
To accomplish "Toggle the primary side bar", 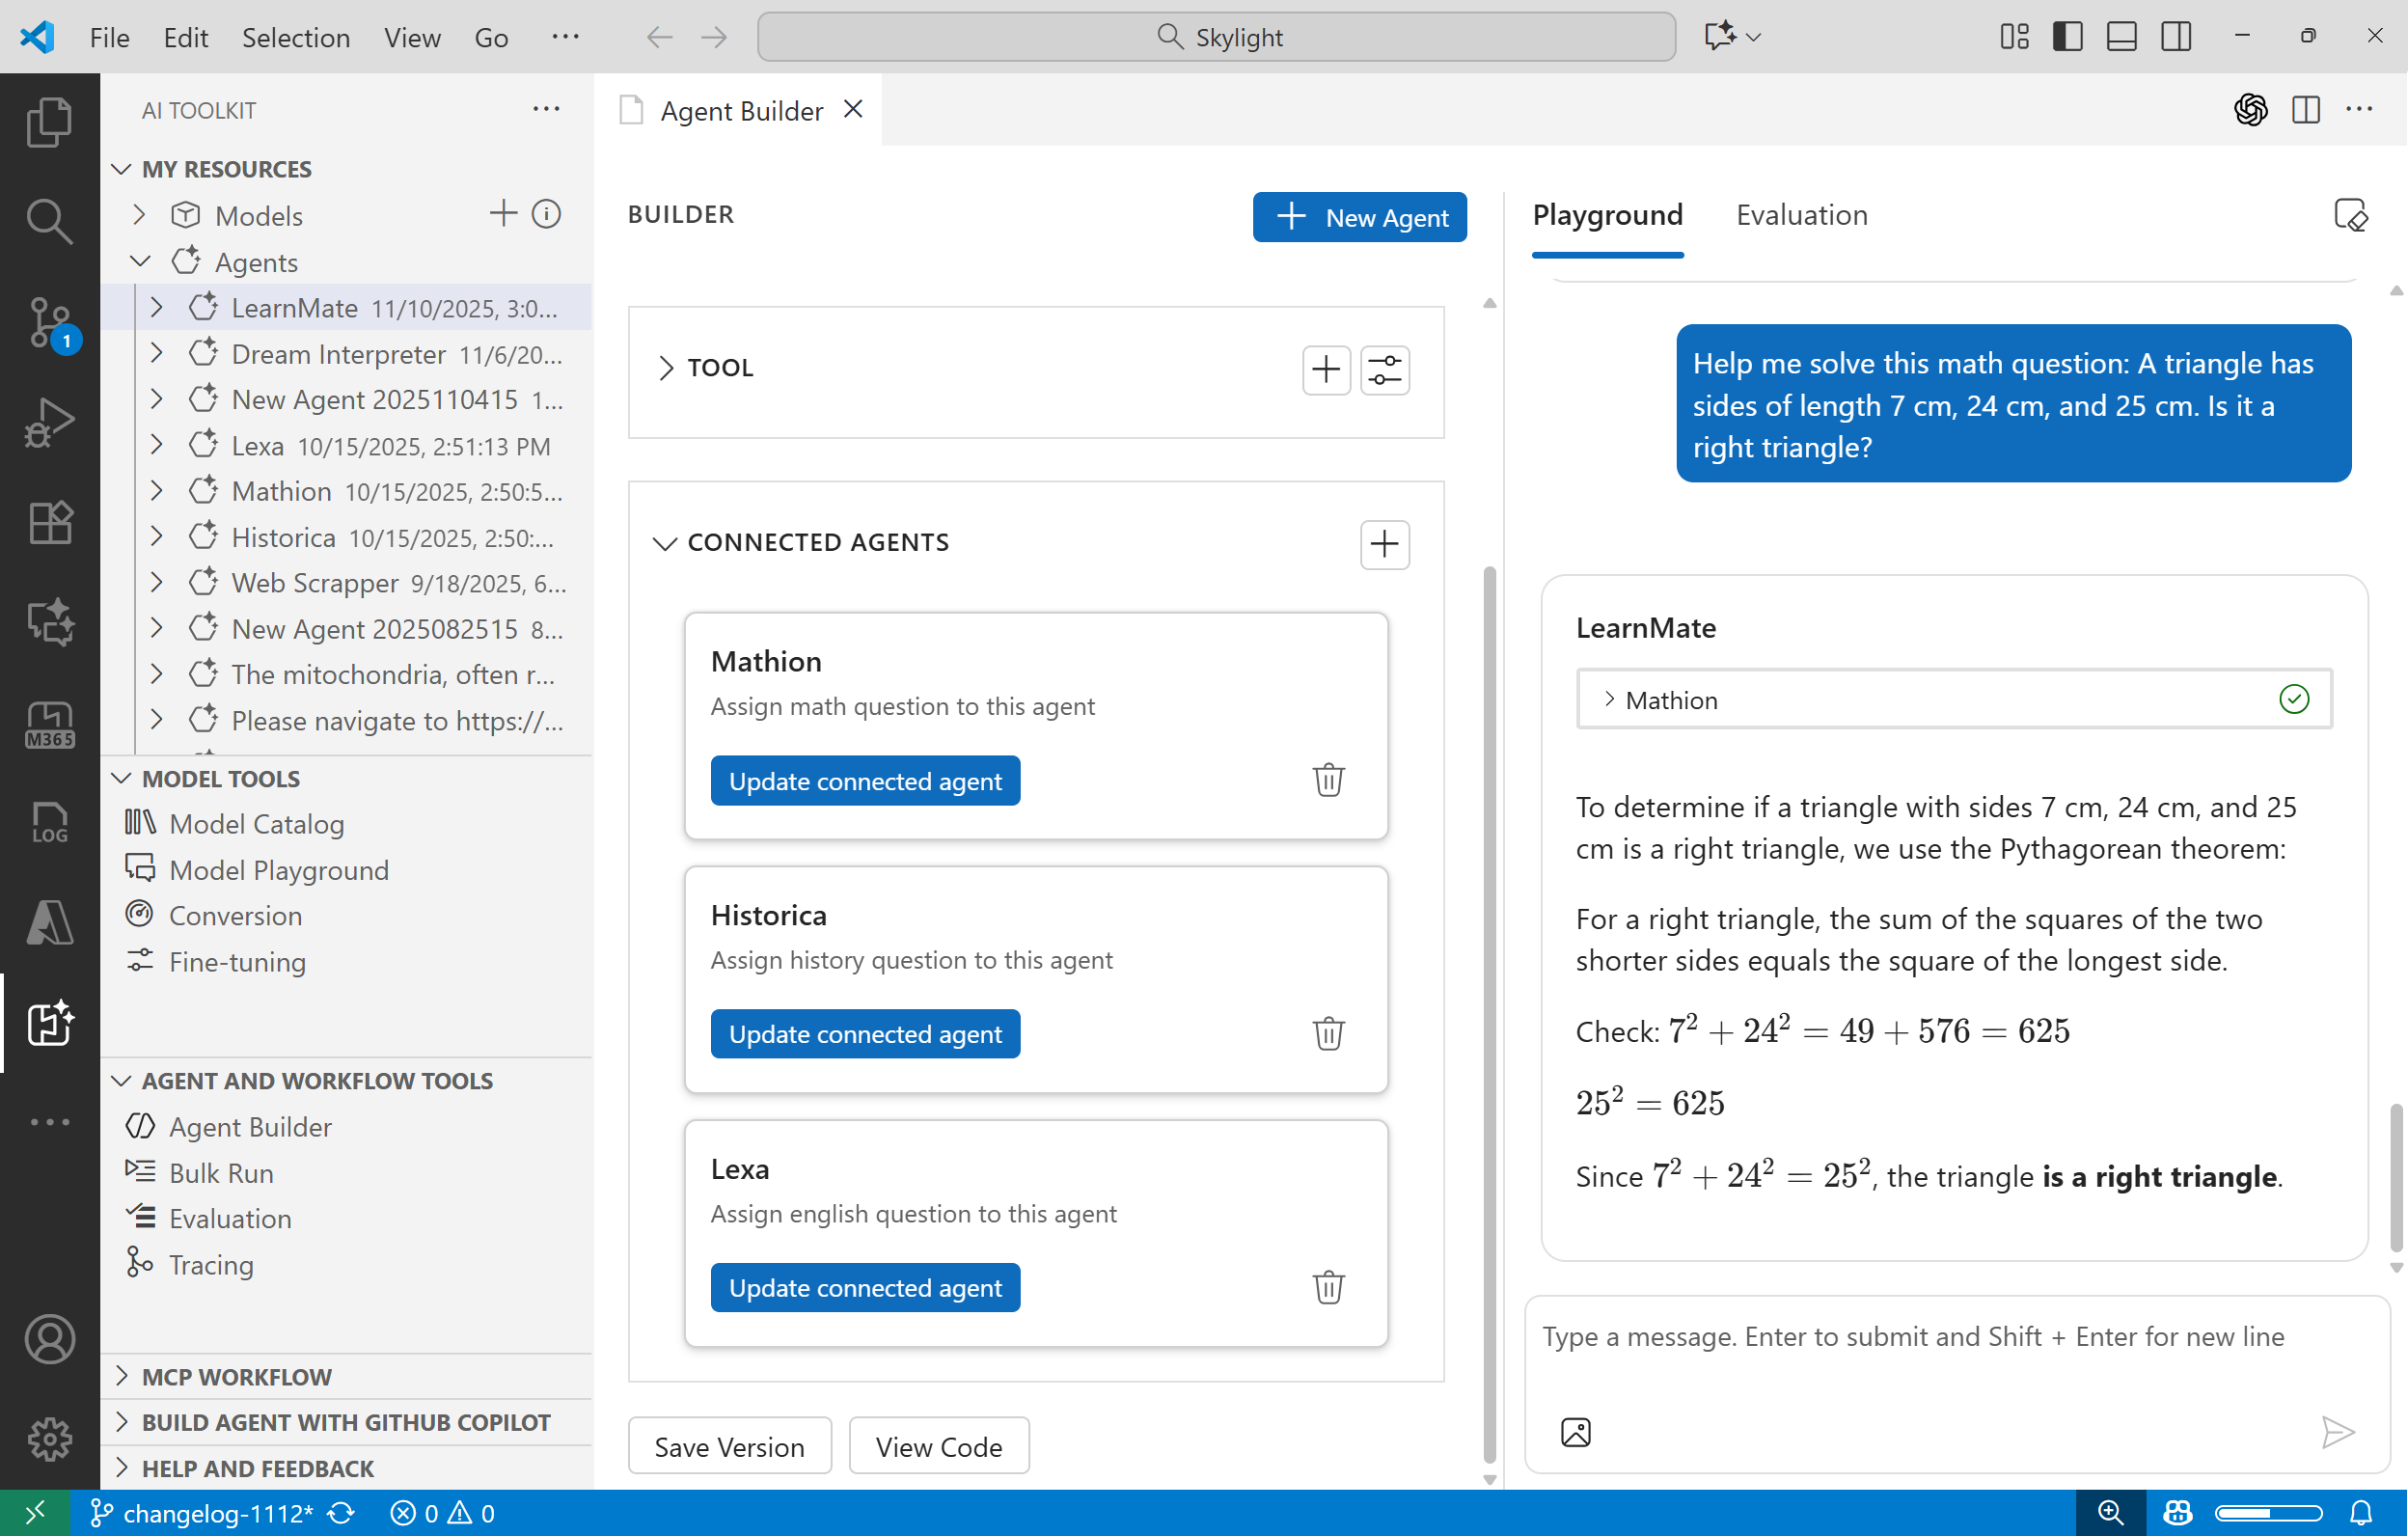I will coord(2067,37).
